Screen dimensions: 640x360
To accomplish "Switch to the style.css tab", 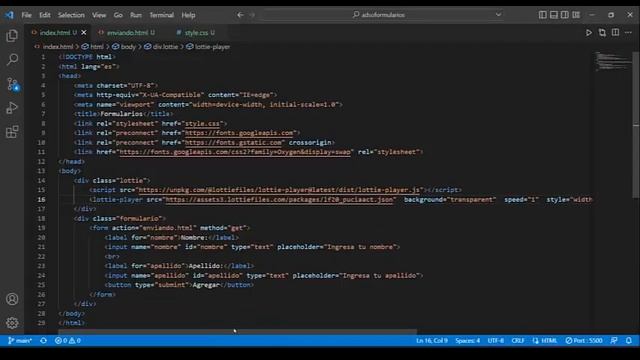I will (196, 33).
